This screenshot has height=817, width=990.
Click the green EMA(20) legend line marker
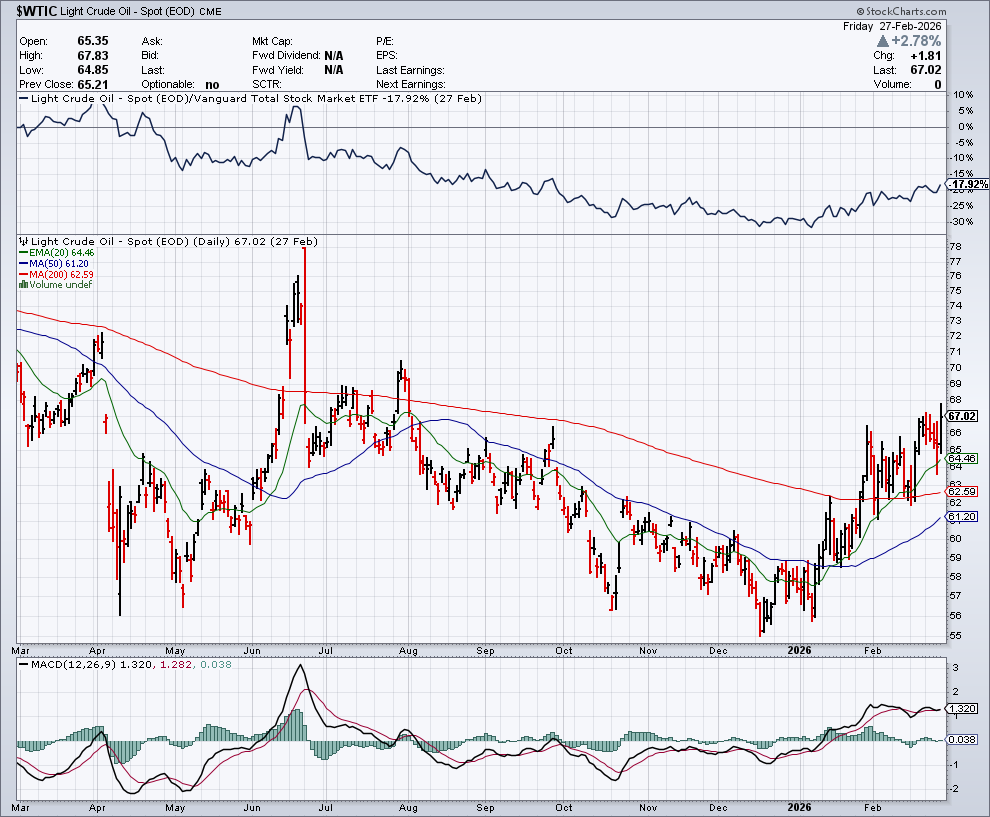(x=24, y=254)
